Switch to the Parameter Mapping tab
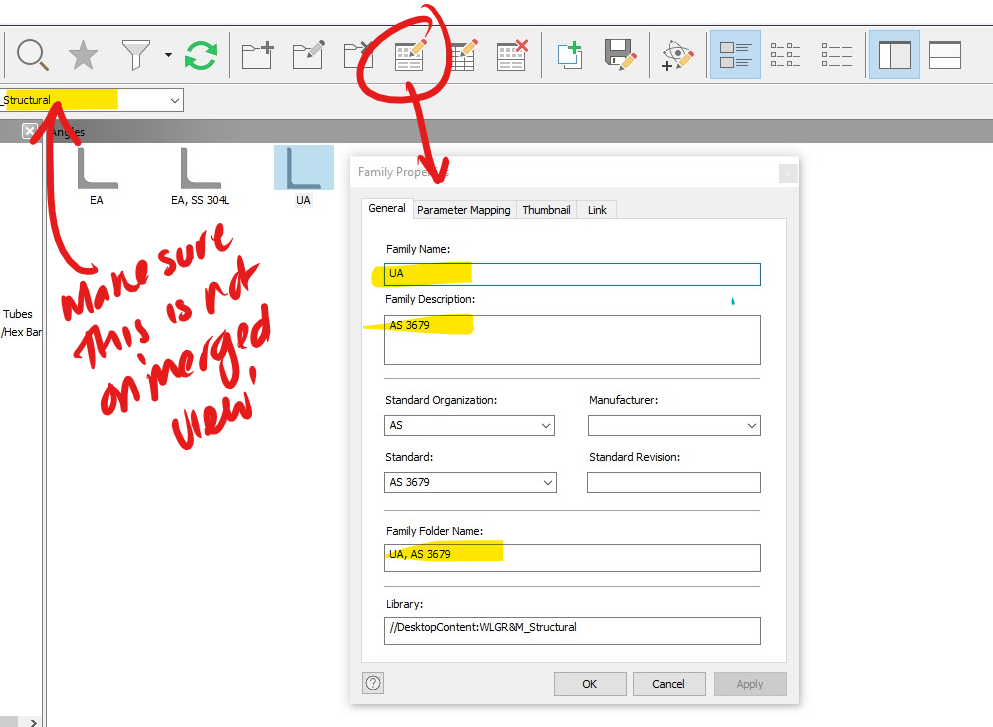993x727 pixels. 463,209
